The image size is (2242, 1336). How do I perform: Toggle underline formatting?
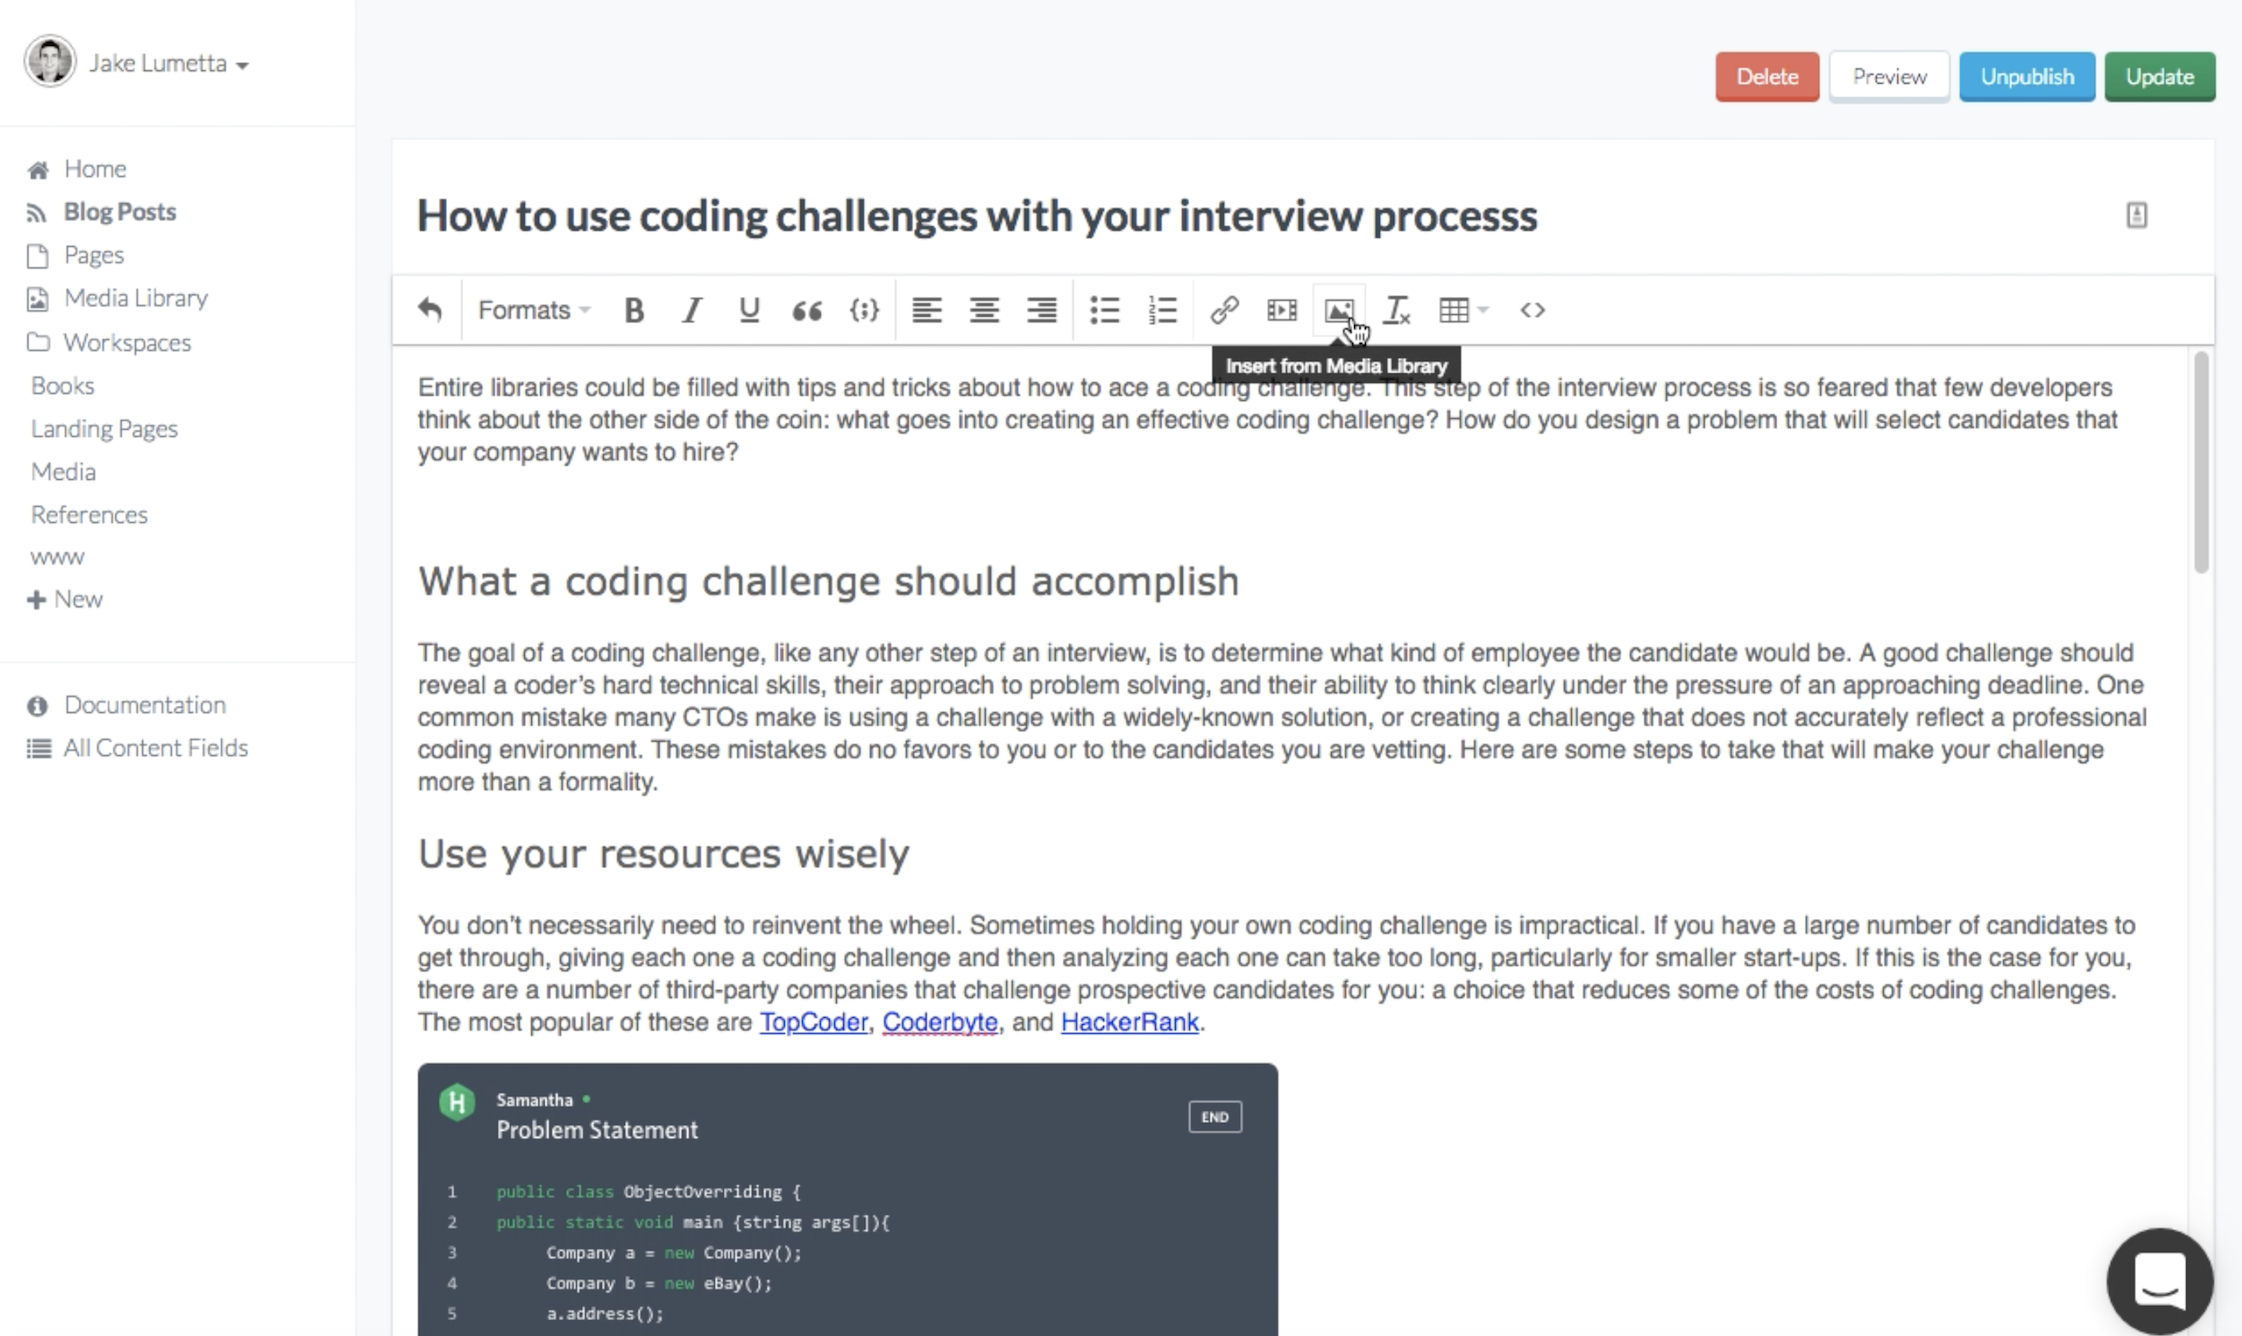(749, 310)
